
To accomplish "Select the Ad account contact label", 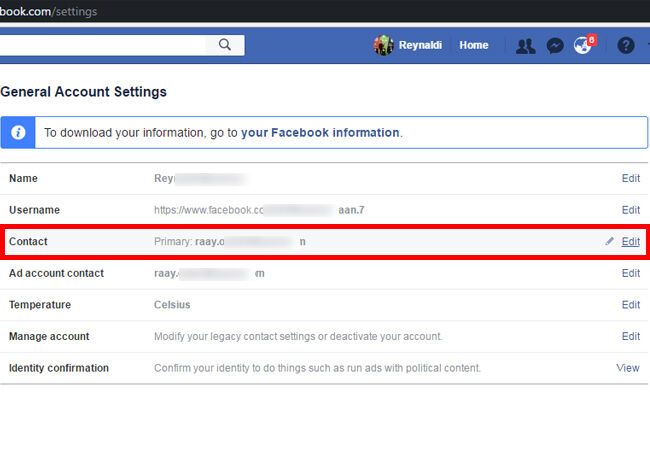I will (56, 273).
